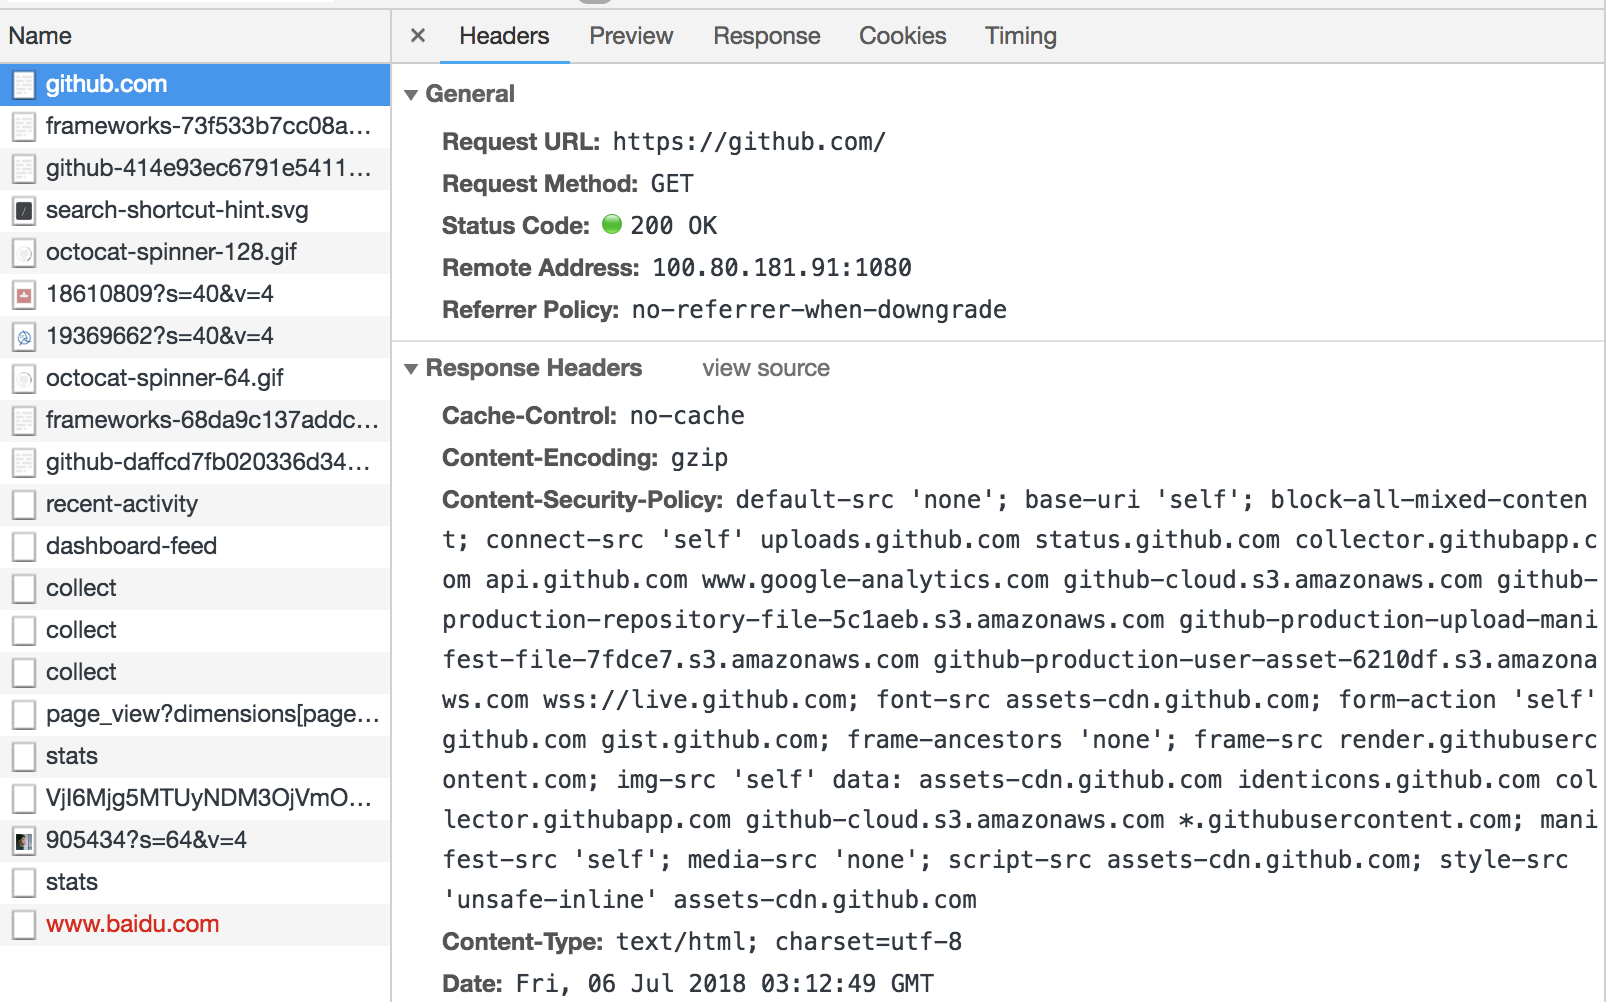This screenshot has width=1608, height=1002.
Task: Click the 18610809?s=40&v=4 avatar icon
Action: [24, 295]
